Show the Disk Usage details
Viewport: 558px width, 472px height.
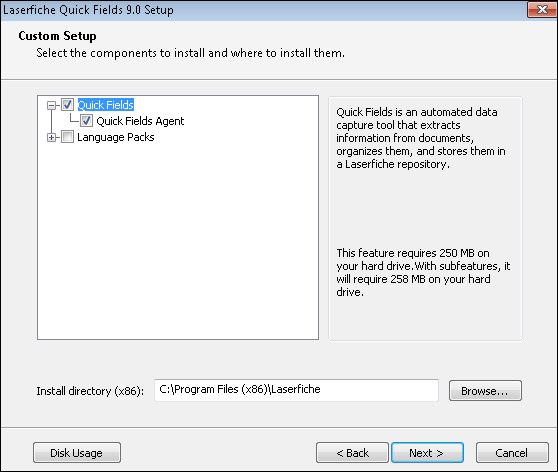[x=77, y=453]
